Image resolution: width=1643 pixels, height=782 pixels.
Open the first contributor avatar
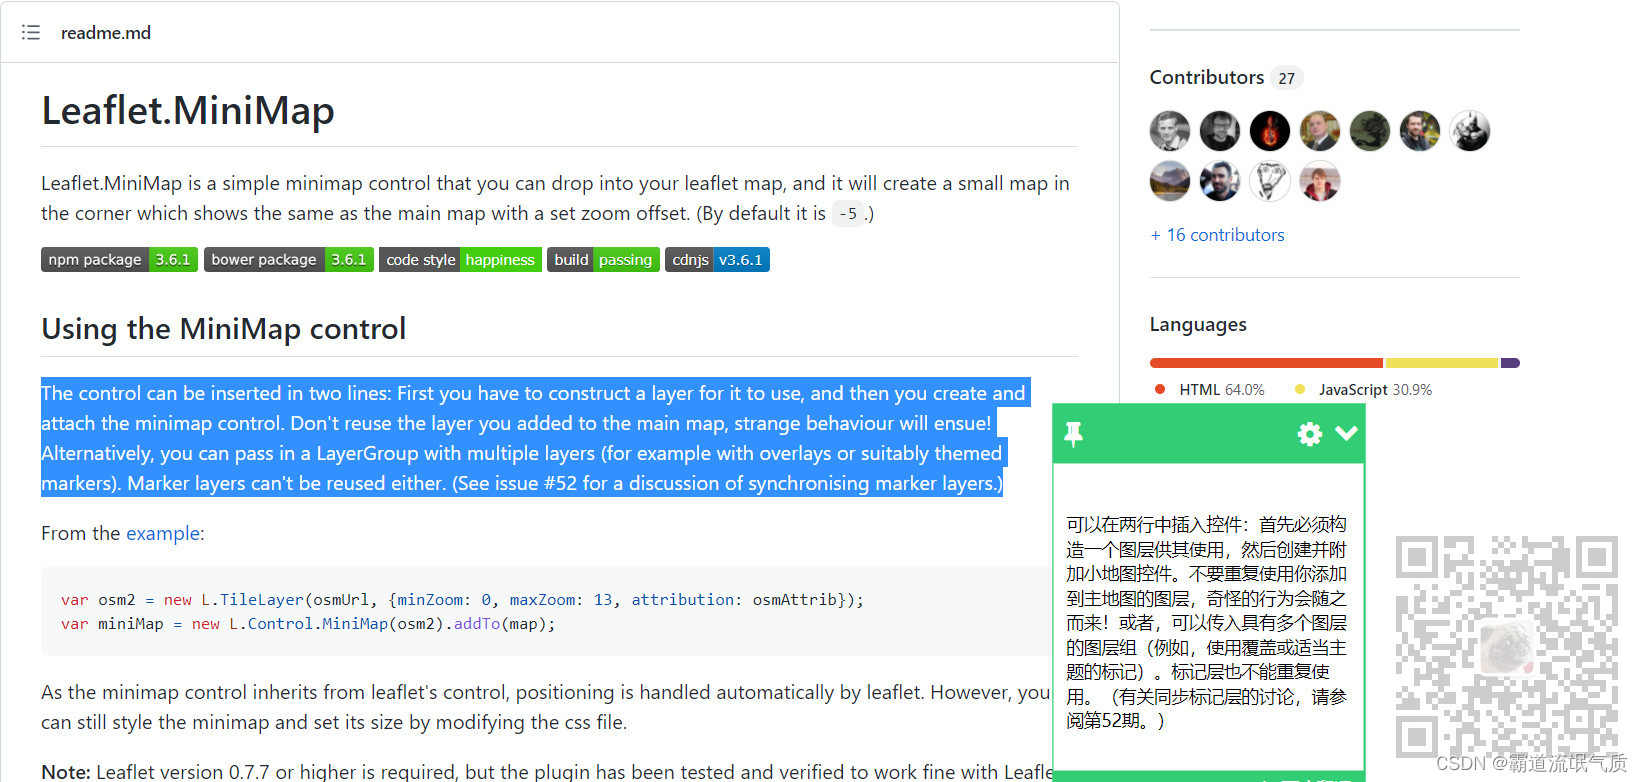(x=1170, y=131)
